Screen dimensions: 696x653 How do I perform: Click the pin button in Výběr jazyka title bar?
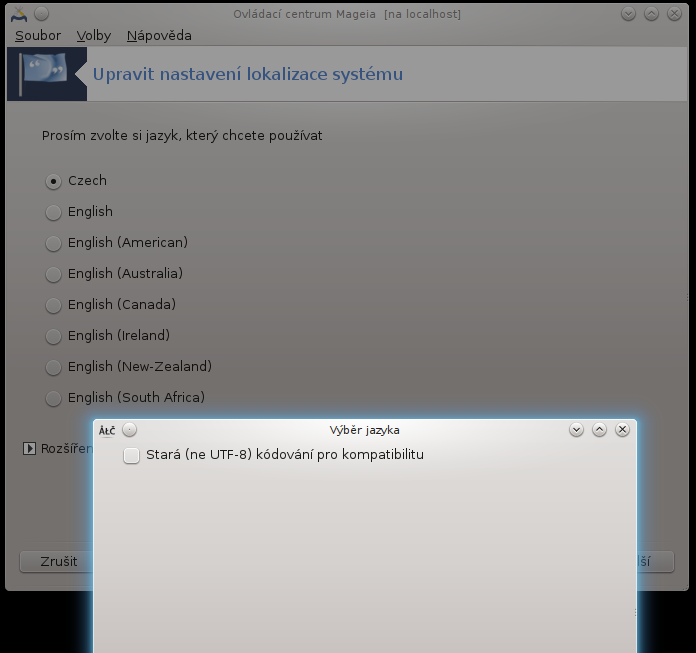pos(129,430)
